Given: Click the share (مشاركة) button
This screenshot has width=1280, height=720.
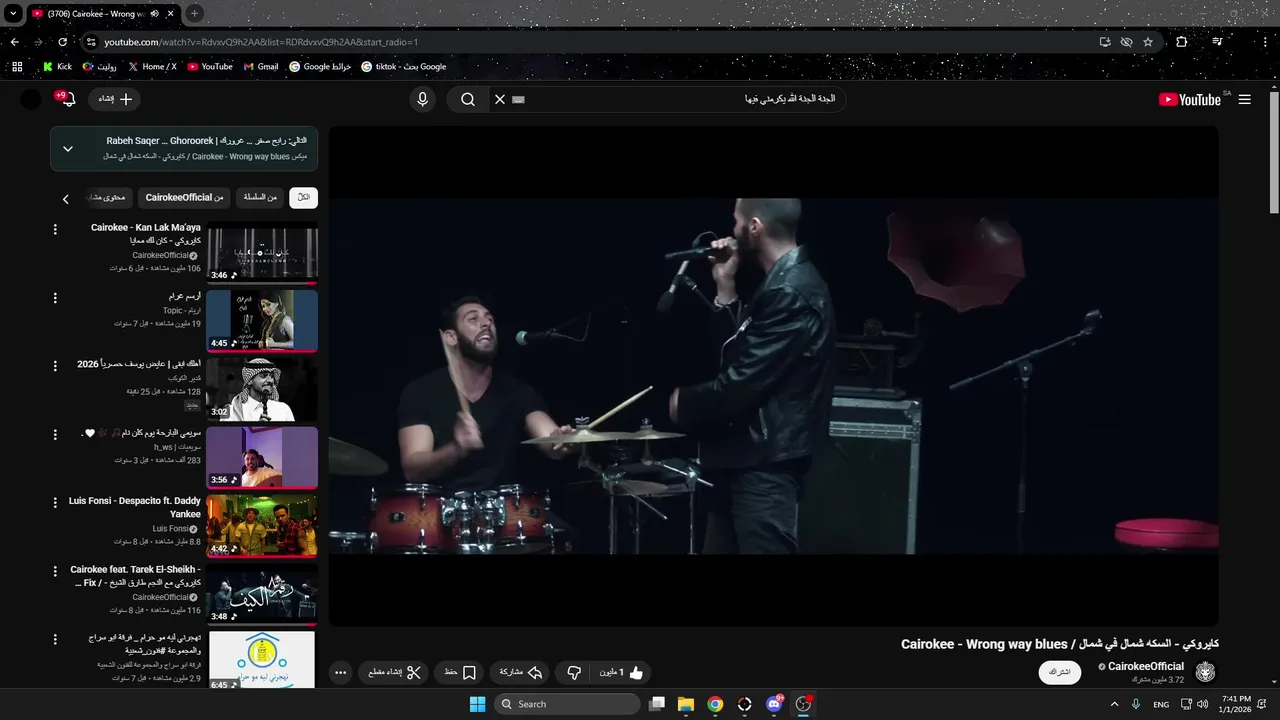Looking at the screenshot, I should pyautogui.click(x=520, y=673).
